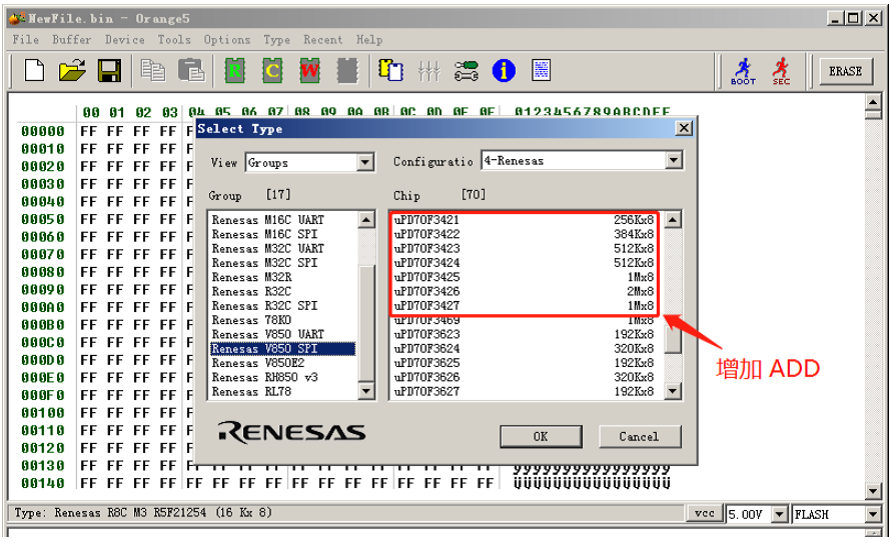
Task: Open the sliders settings icon
Action: tap(429, 71)
